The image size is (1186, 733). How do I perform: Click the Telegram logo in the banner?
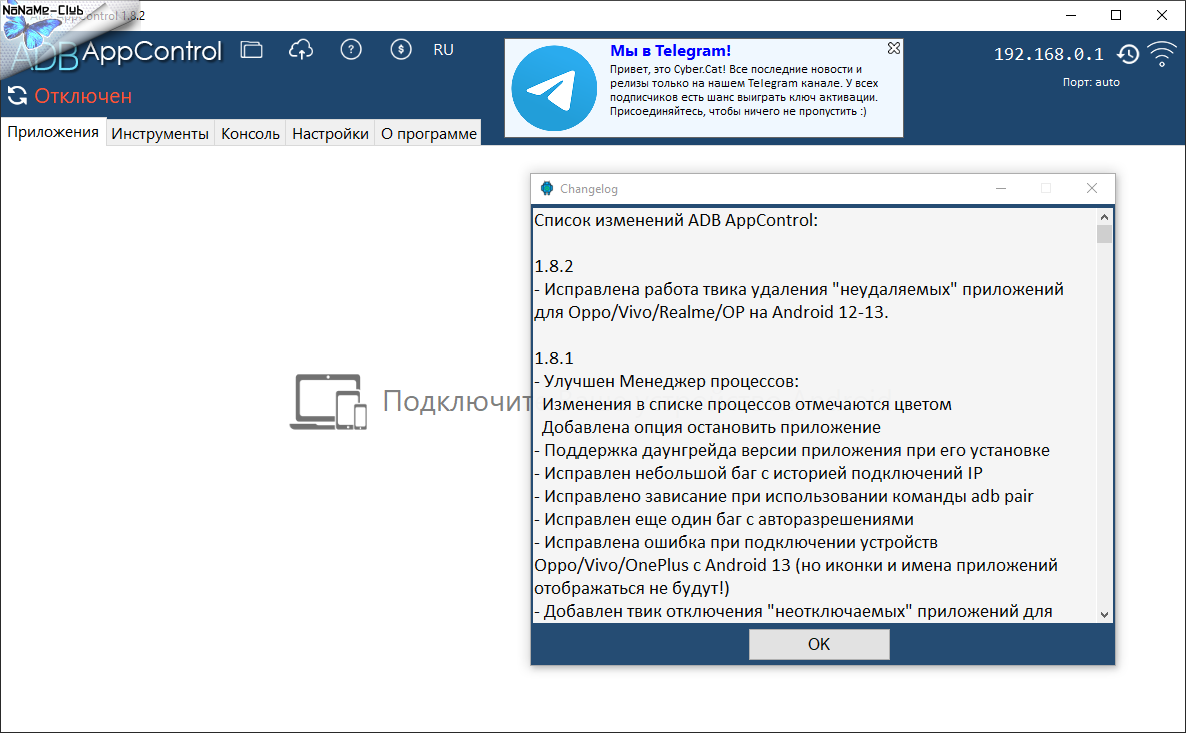554,89
